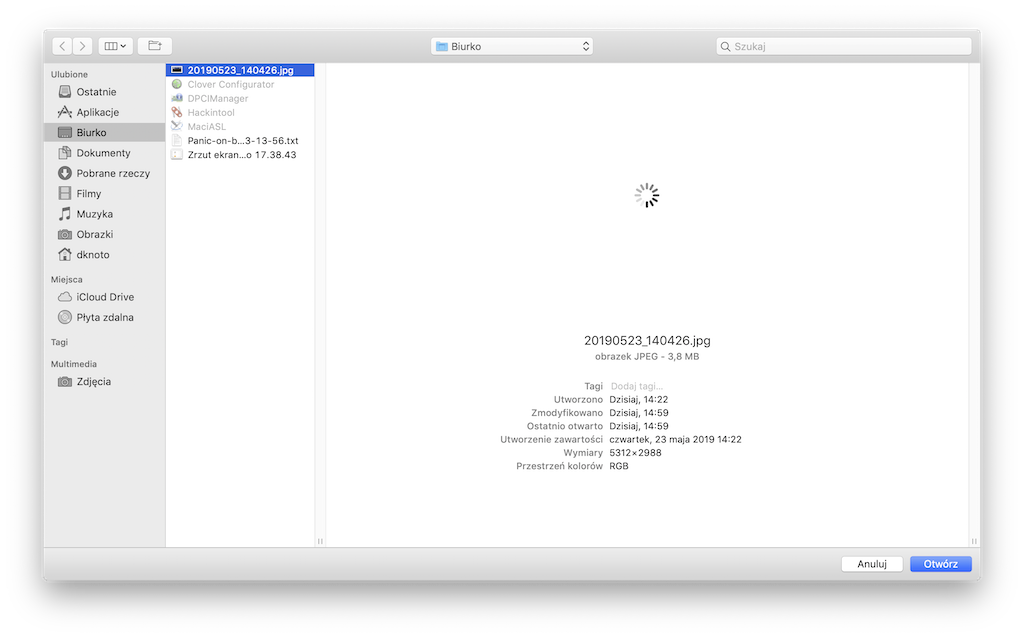This screenshot has width=1024, height=638.
Task: Select Panic-on-b...3-13-56.txt file
Action: tap(240, 140)
